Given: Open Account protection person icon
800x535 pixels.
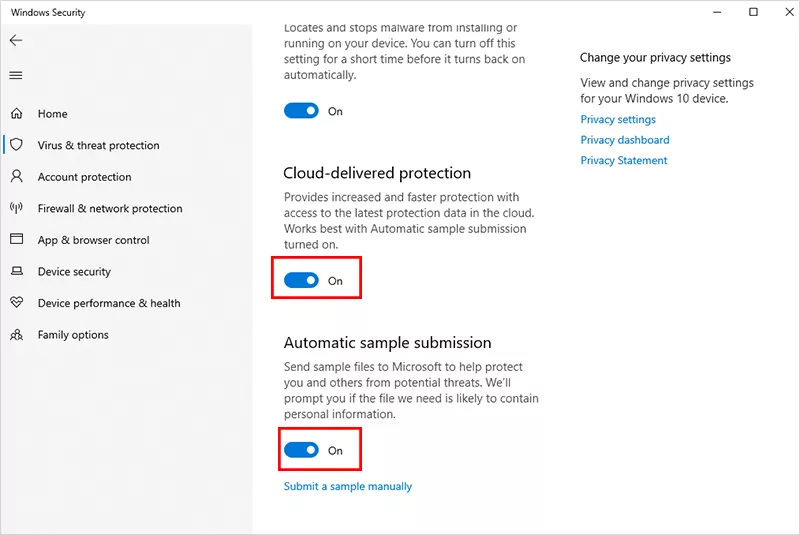Looking at the screenshot, I should tap(16, 177).
